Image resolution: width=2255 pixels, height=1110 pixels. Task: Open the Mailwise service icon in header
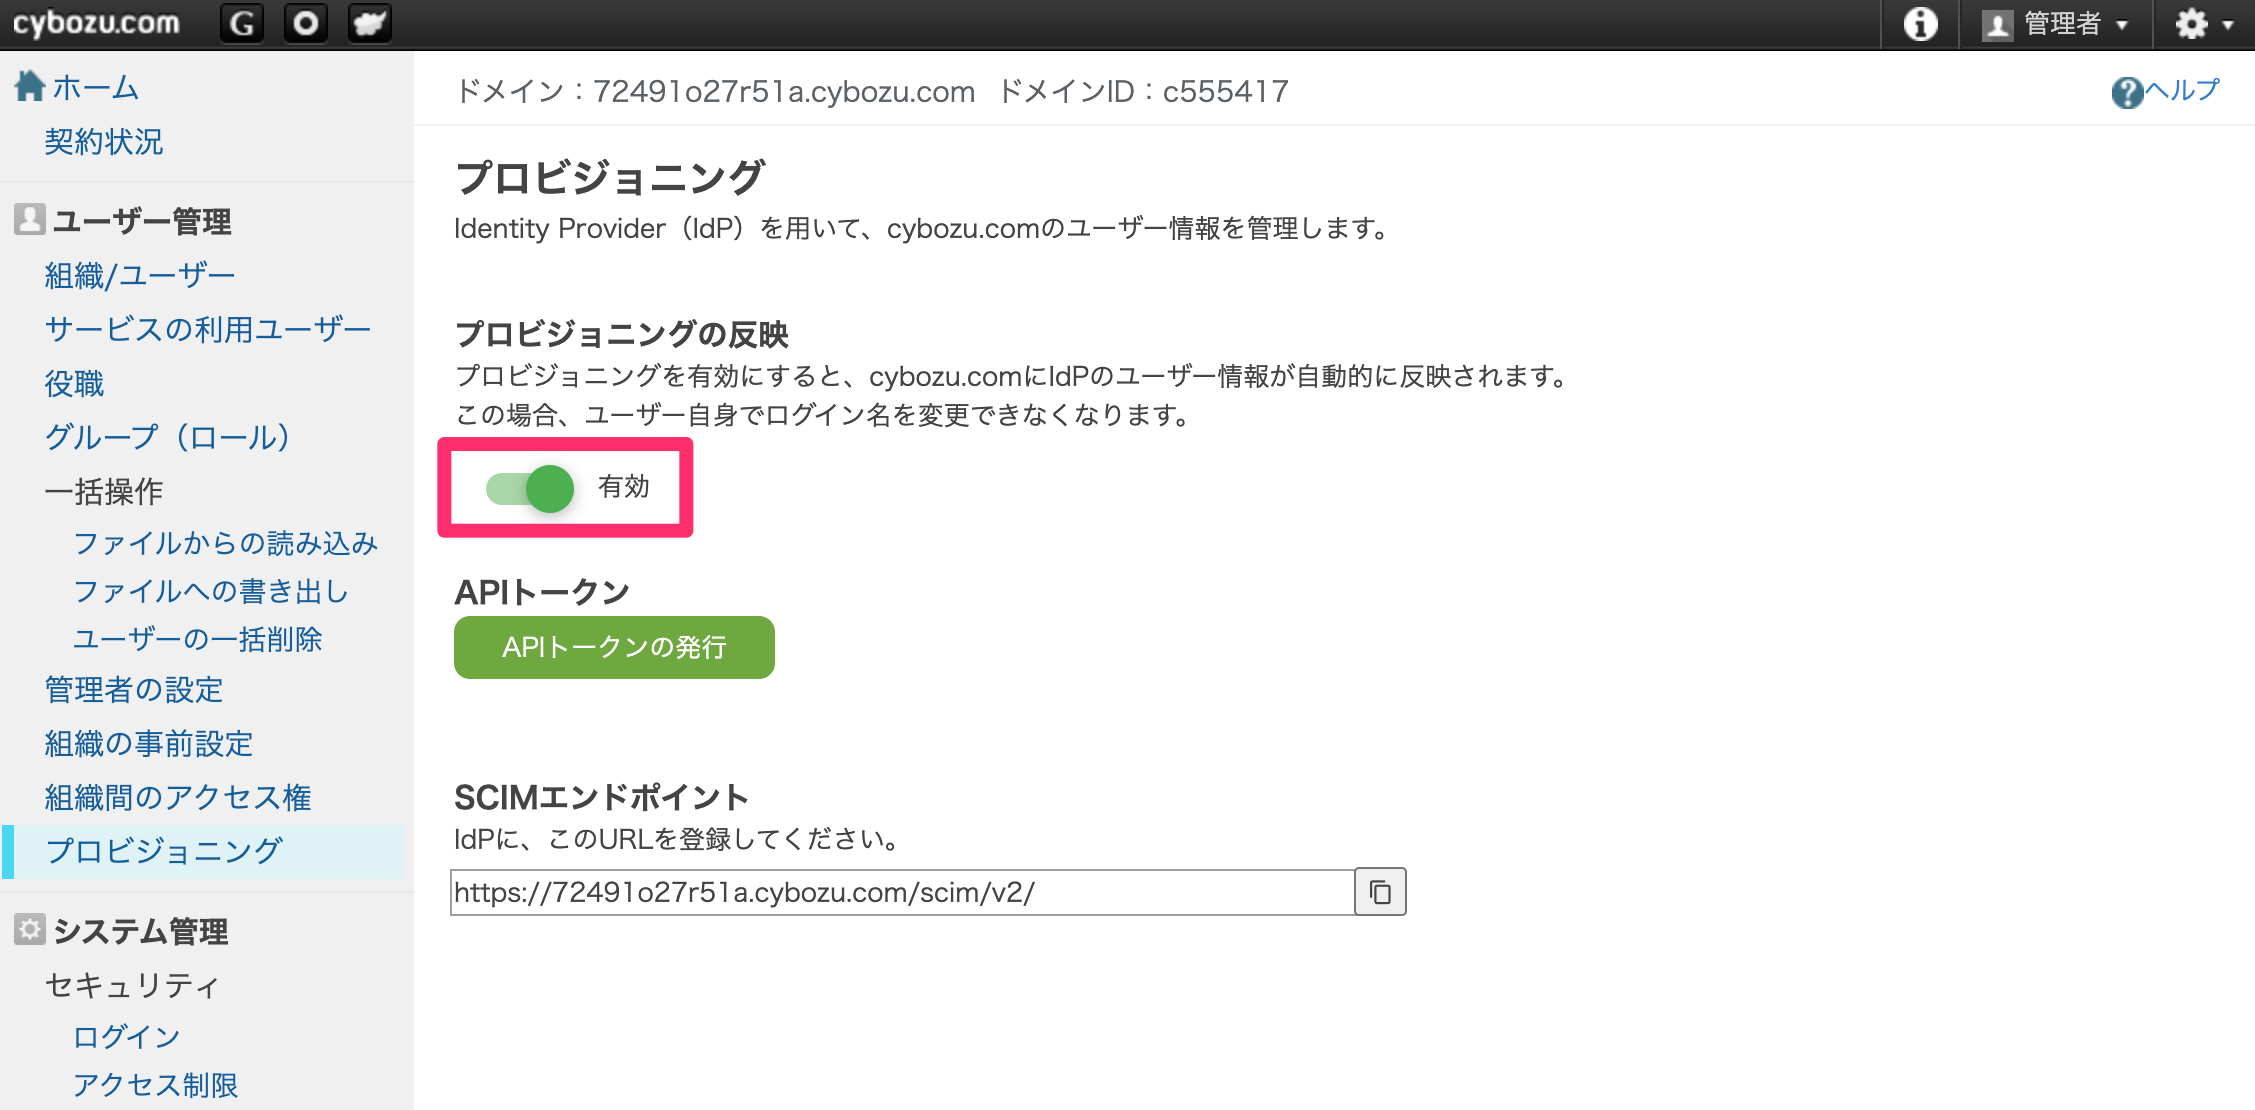point(369,24)
